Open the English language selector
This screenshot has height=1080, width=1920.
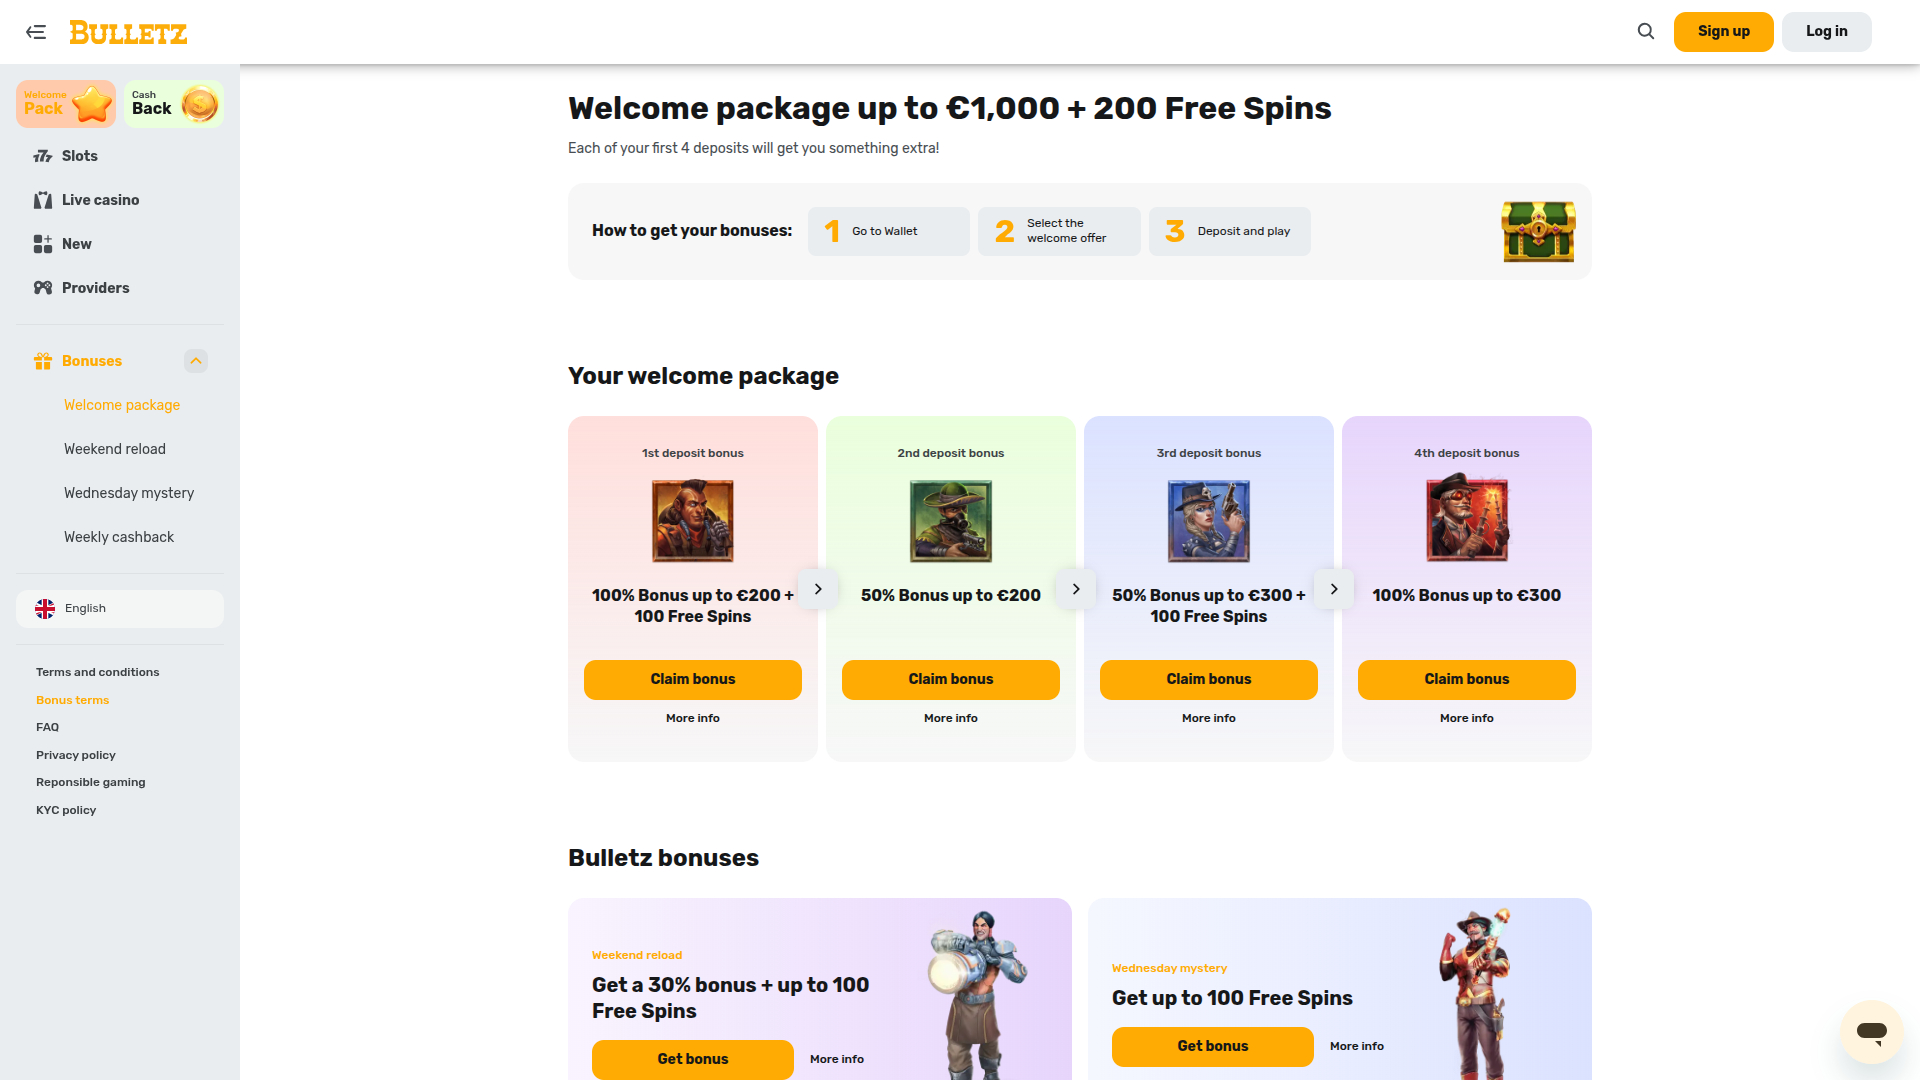tap(119, 608)
